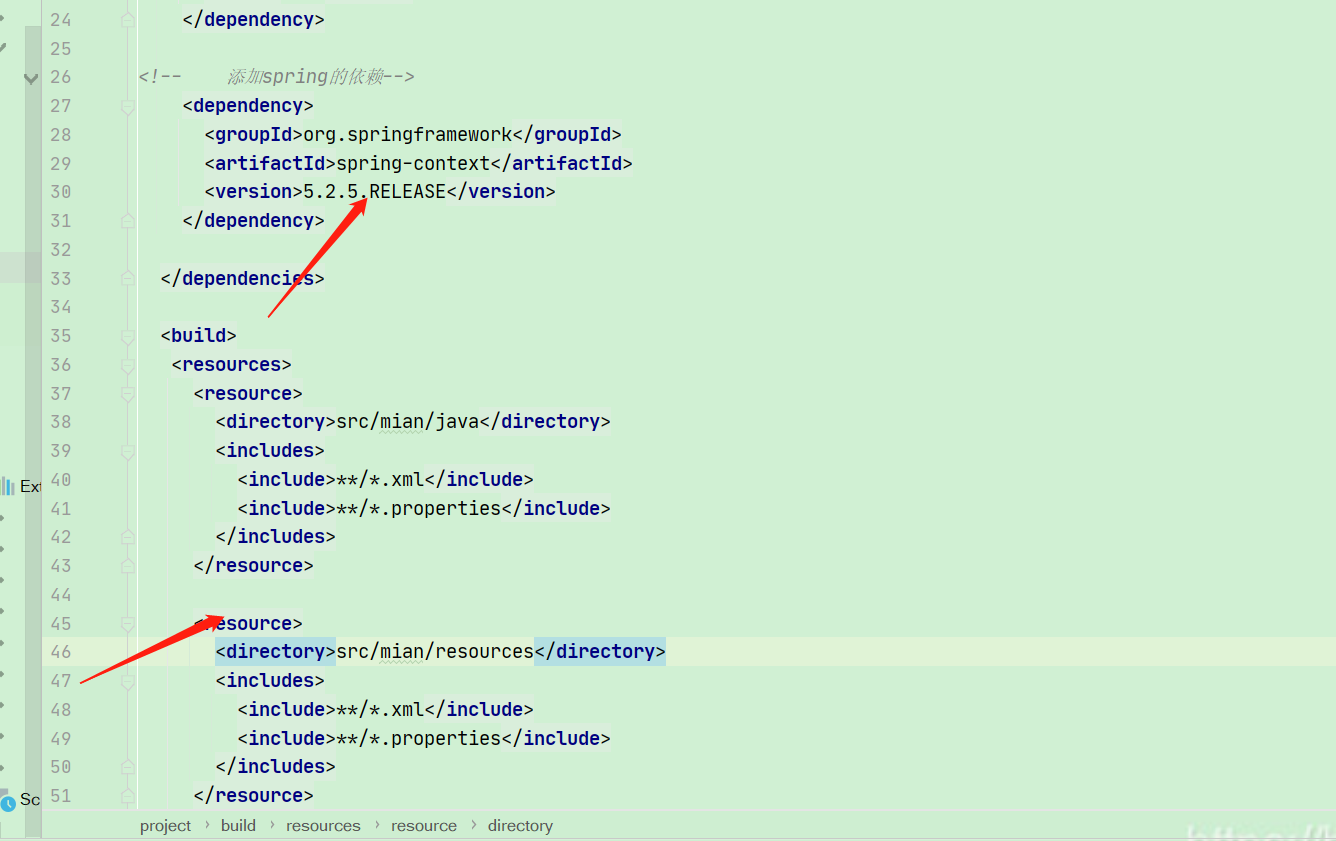Click the project panel vertical scrollbar

(x=33, y=430)
